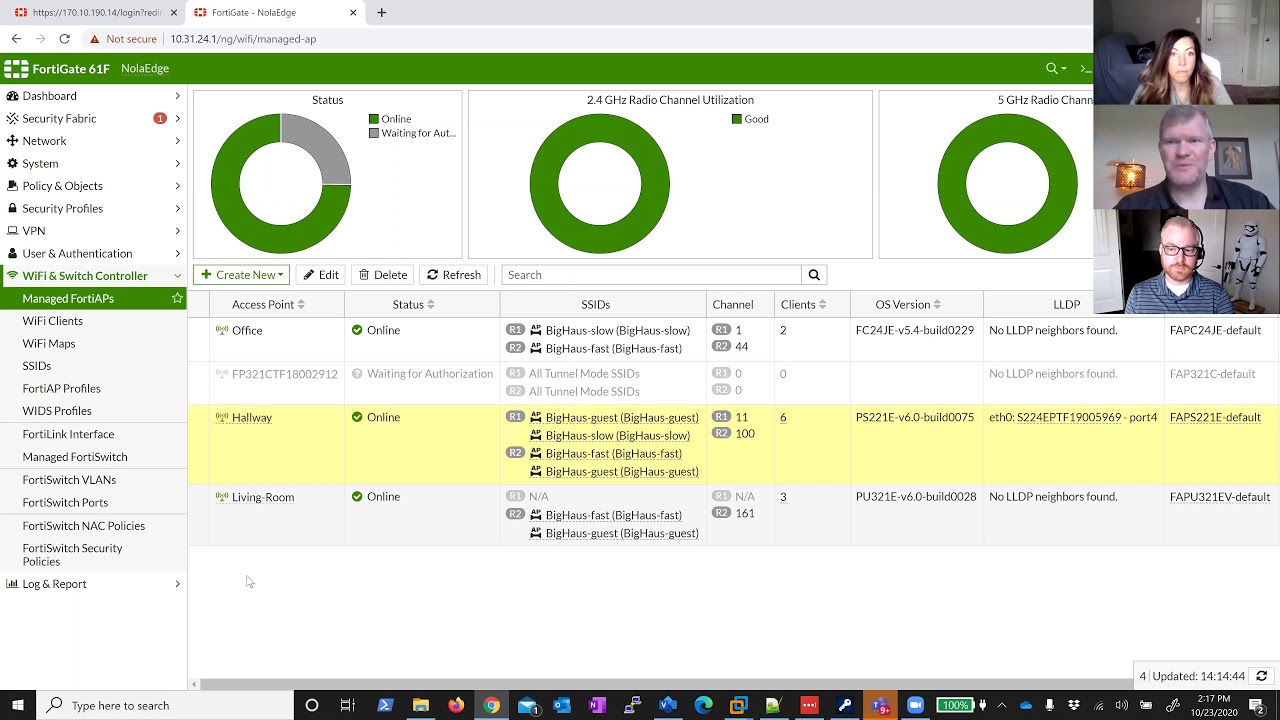Click the Good legend swatch in 2.4 GHz chart
1280x720 pixels.
737,119
